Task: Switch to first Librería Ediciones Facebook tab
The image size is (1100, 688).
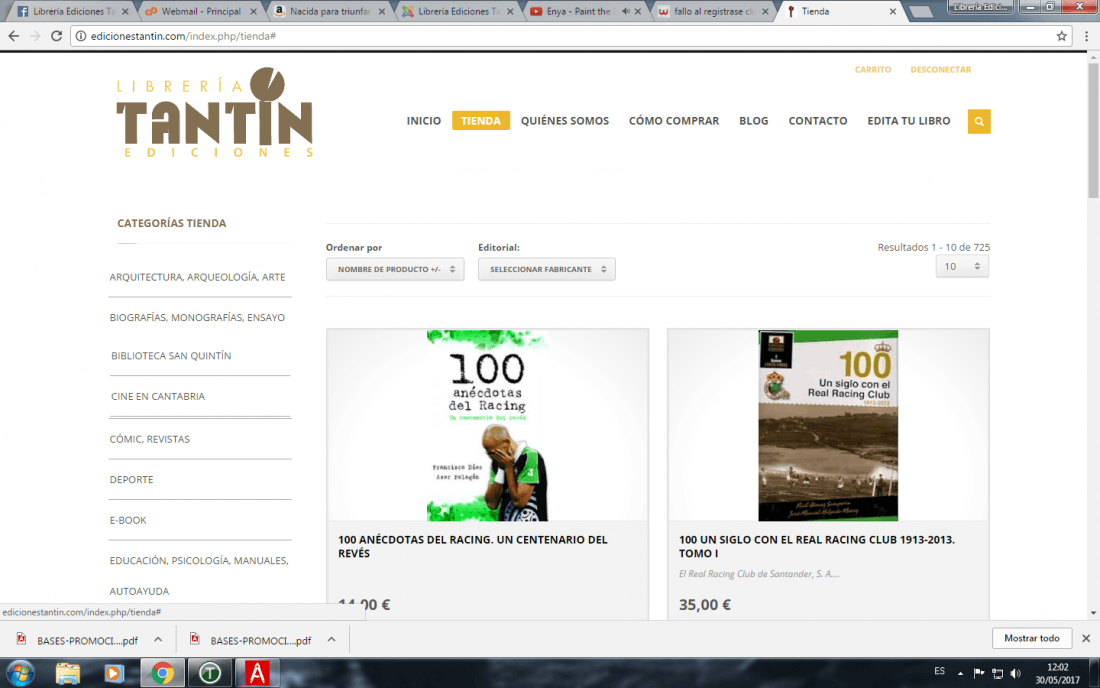Action: (74, 11)
